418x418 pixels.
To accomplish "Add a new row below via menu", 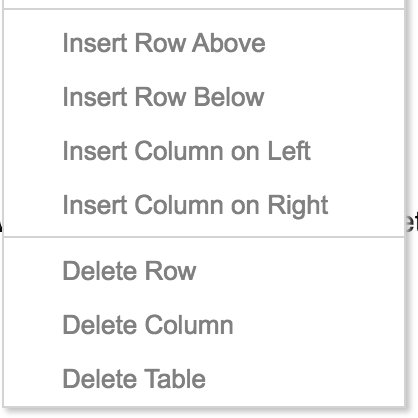I will (x=204, y=97).
